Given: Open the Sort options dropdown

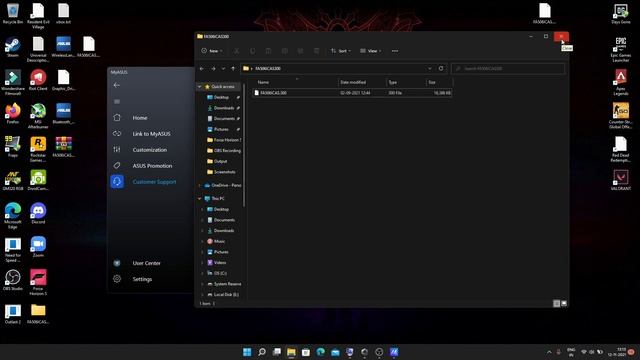Looking at the screenshot, I should [x=341, y=51].
